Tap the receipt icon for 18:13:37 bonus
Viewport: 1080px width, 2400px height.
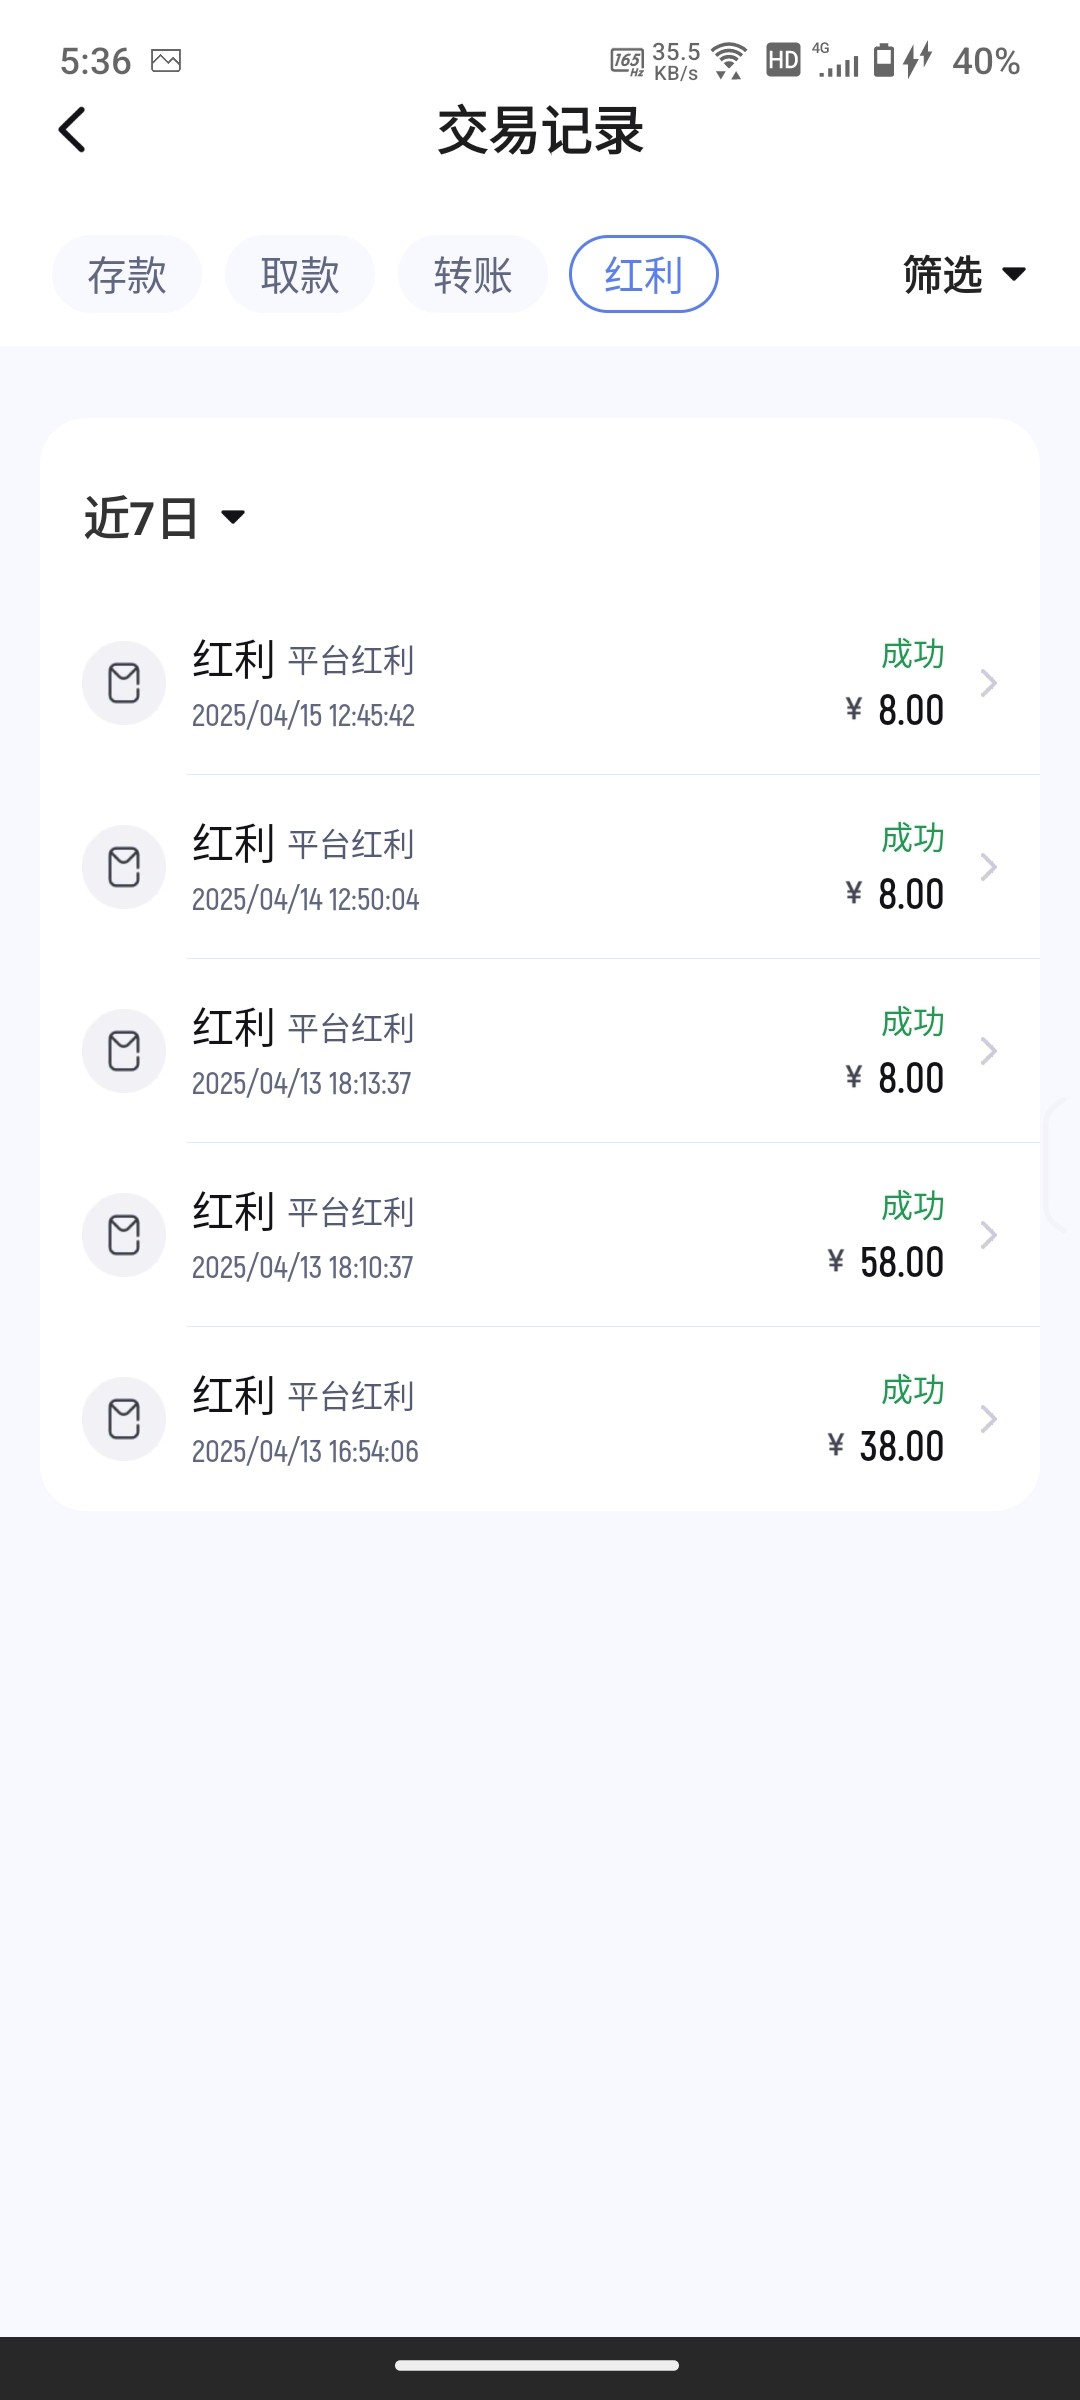click(124, 1051)
